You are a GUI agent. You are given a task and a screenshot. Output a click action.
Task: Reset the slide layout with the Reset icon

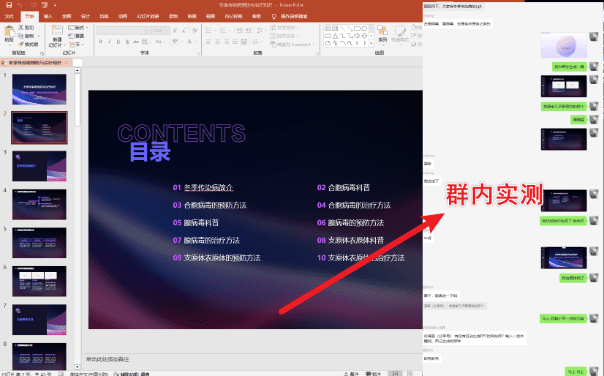pos(76,36)
